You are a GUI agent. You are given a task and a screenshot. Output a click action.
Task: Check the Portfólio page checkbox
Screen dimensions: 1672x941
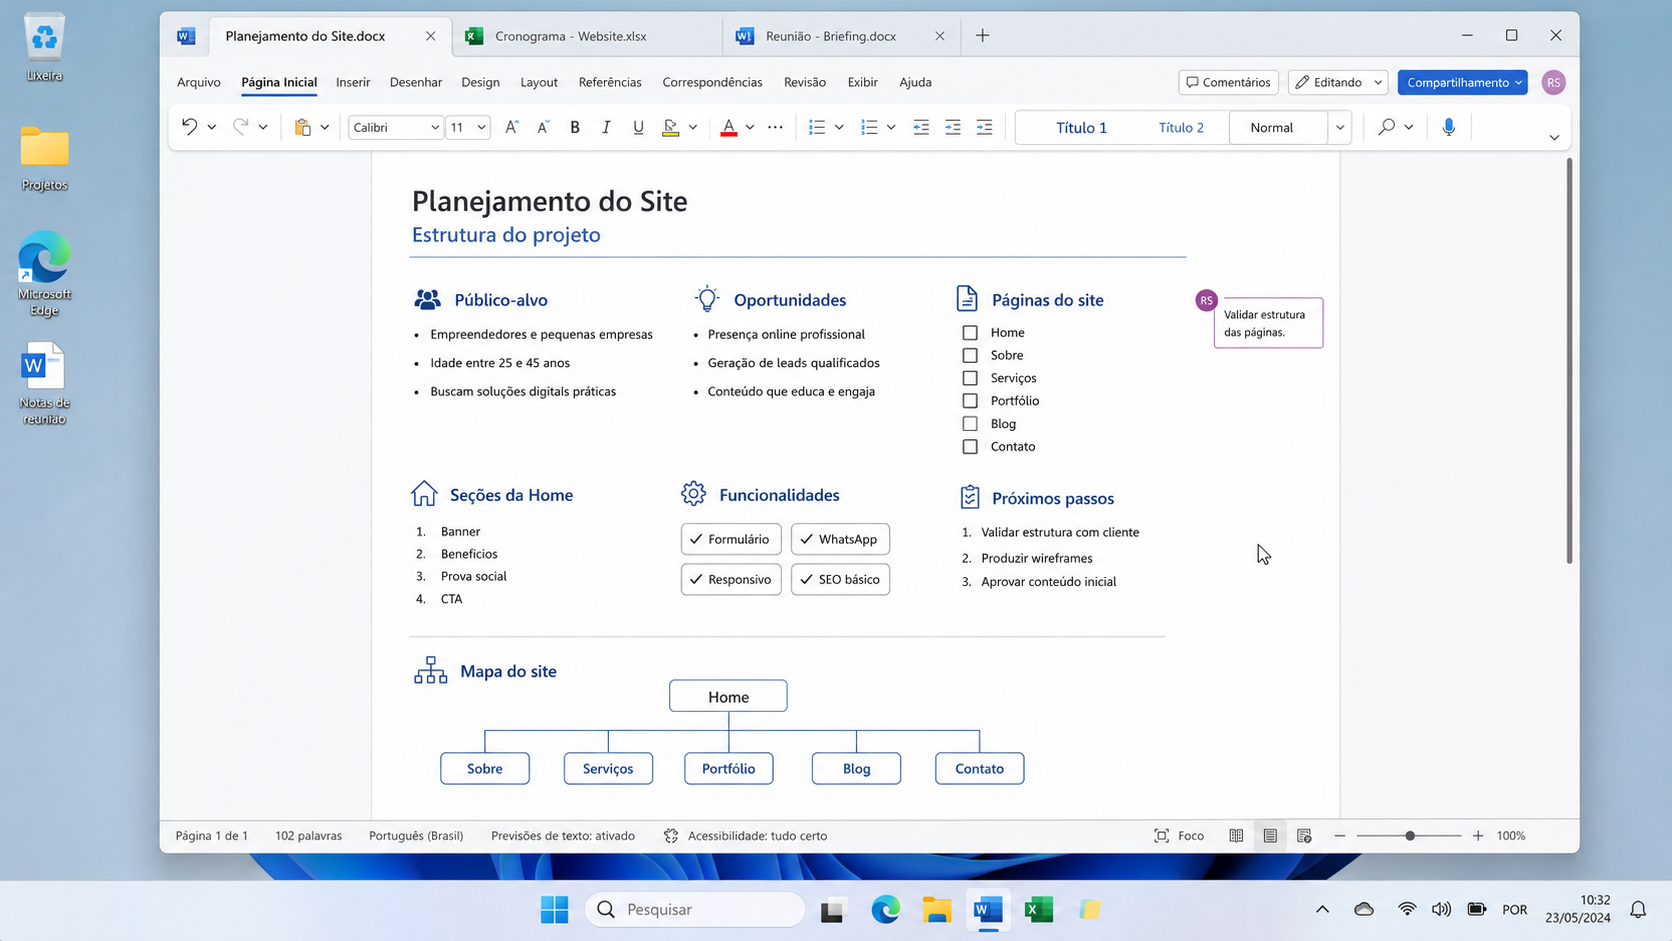970,401
